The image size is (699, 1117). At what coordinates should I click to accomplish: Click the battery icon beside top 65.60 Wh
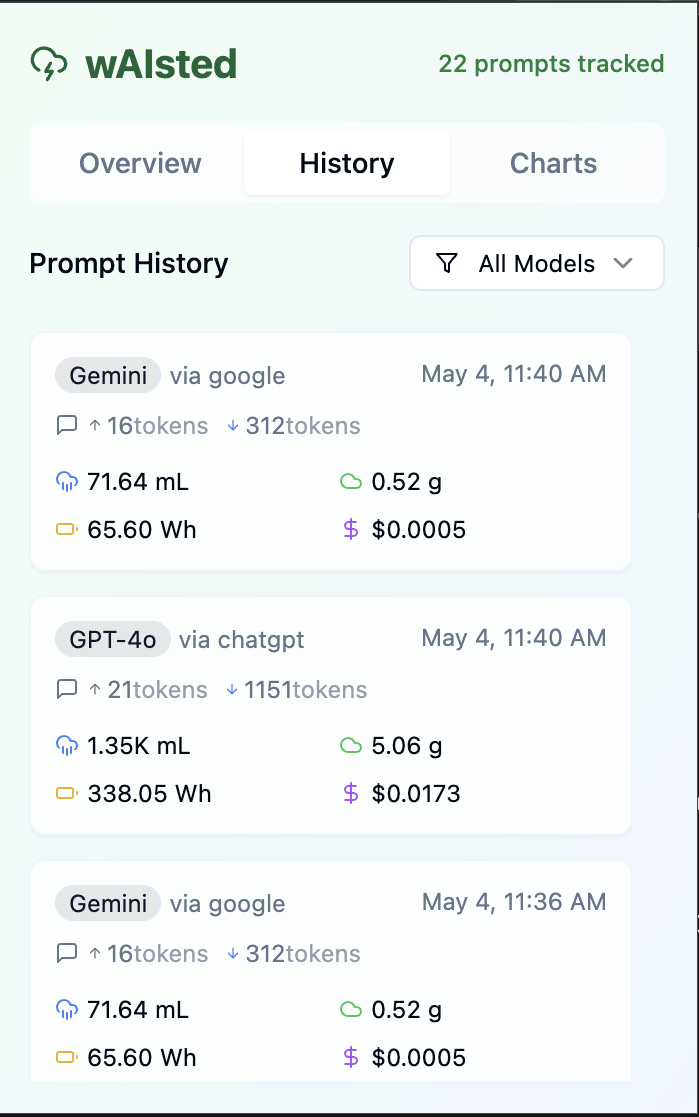point(67,530)
